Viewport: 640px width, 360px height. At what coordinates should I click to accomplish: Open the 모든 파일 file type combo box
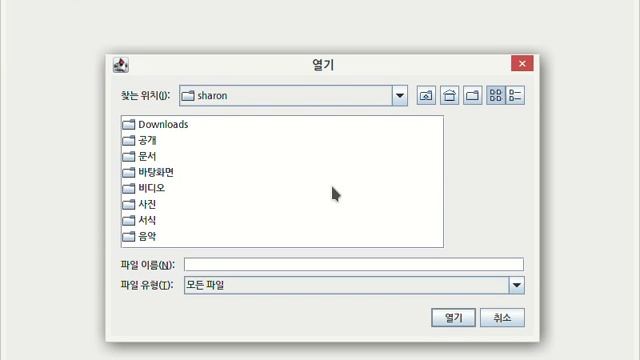click(354, 285)
